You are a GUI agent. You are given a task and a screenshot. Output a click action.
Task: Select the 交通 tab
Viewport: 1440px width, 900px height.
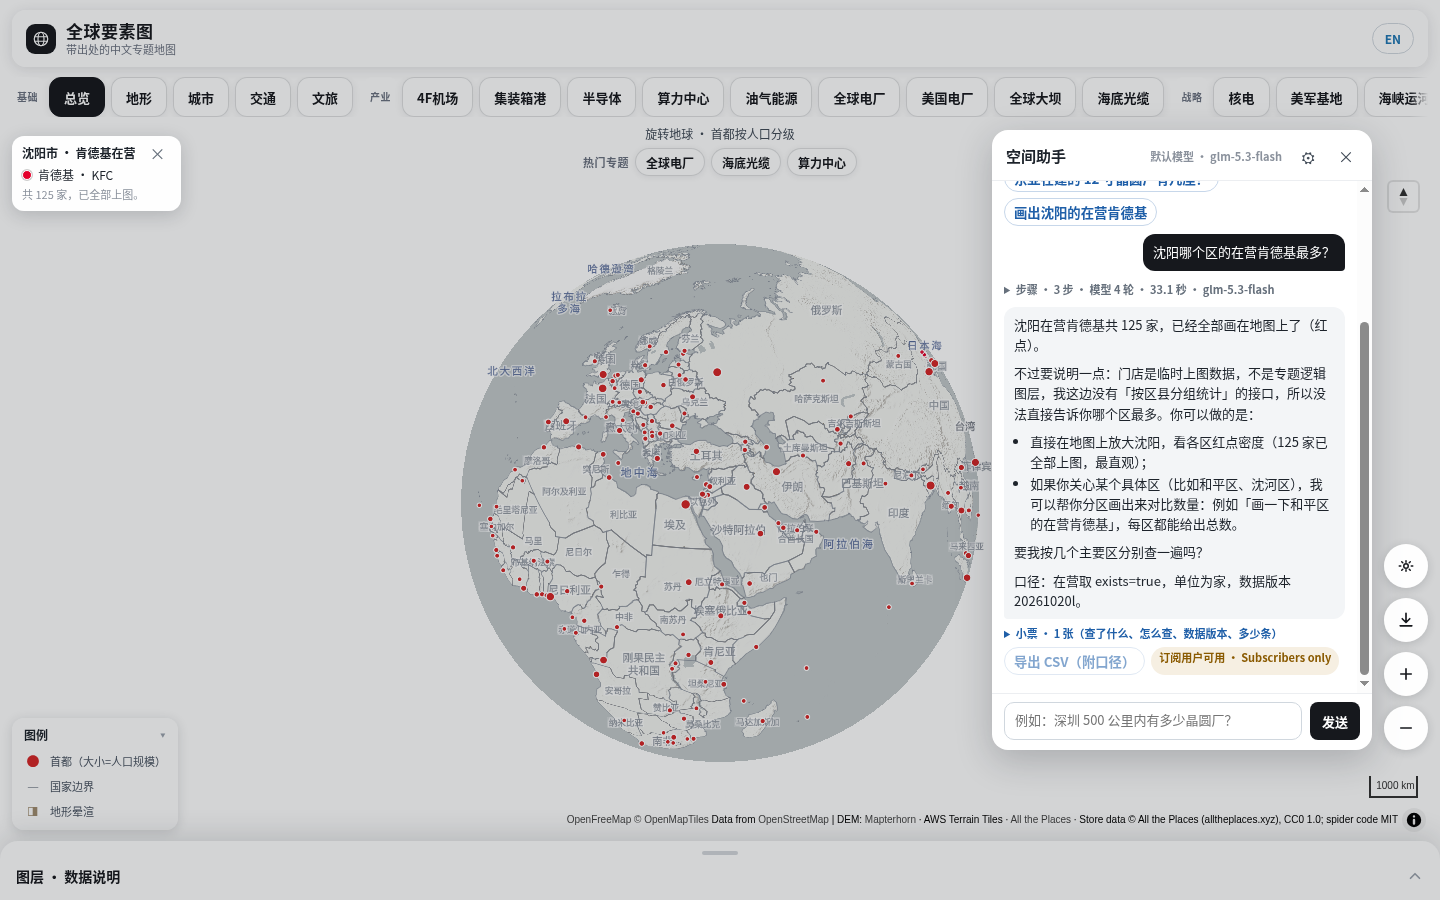coord(263,98)
